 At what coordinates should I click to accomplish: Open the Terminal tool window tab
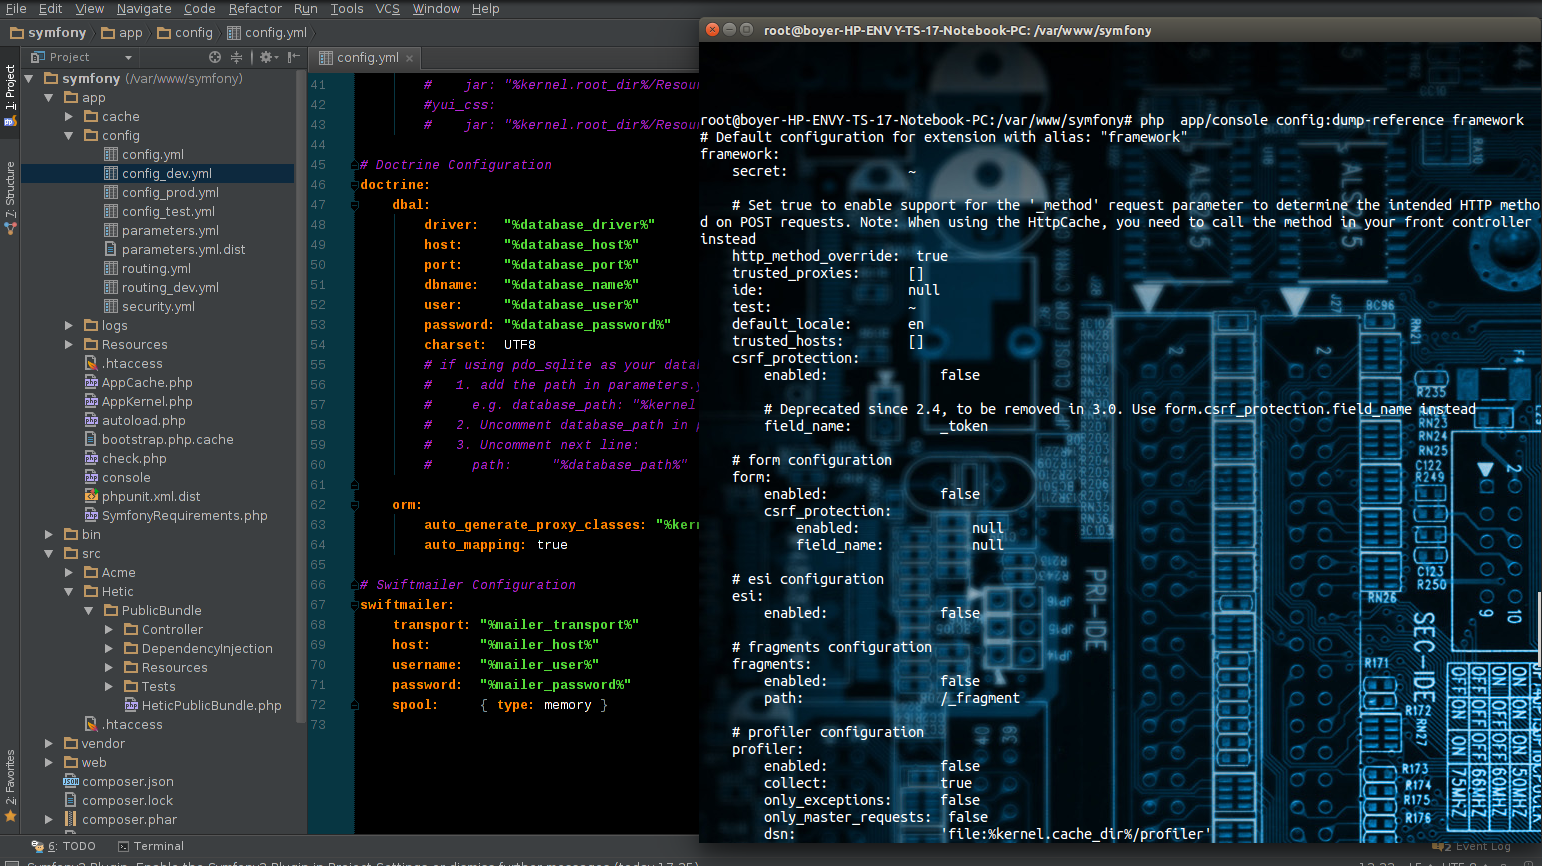[151, 846]
